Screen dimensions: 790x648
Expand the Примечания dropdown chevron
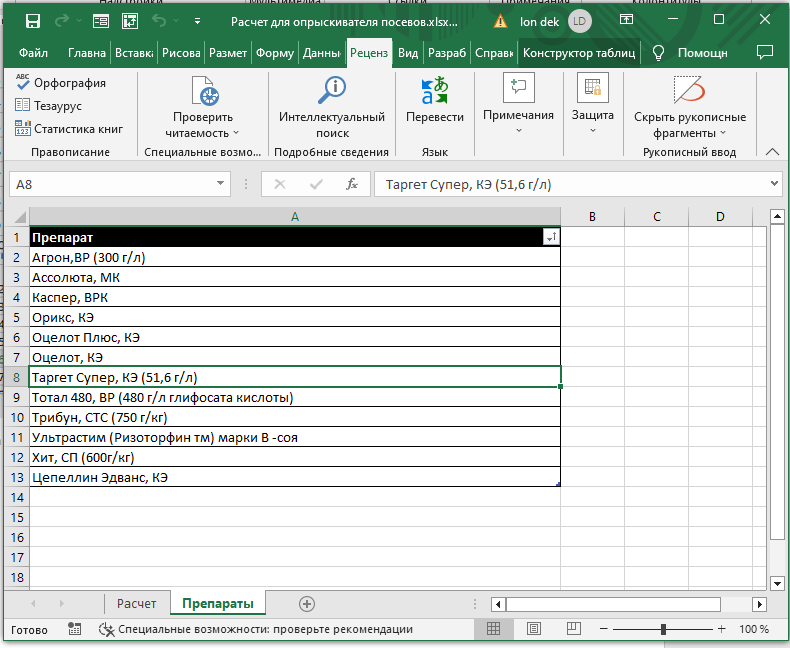tap(518, 131)
